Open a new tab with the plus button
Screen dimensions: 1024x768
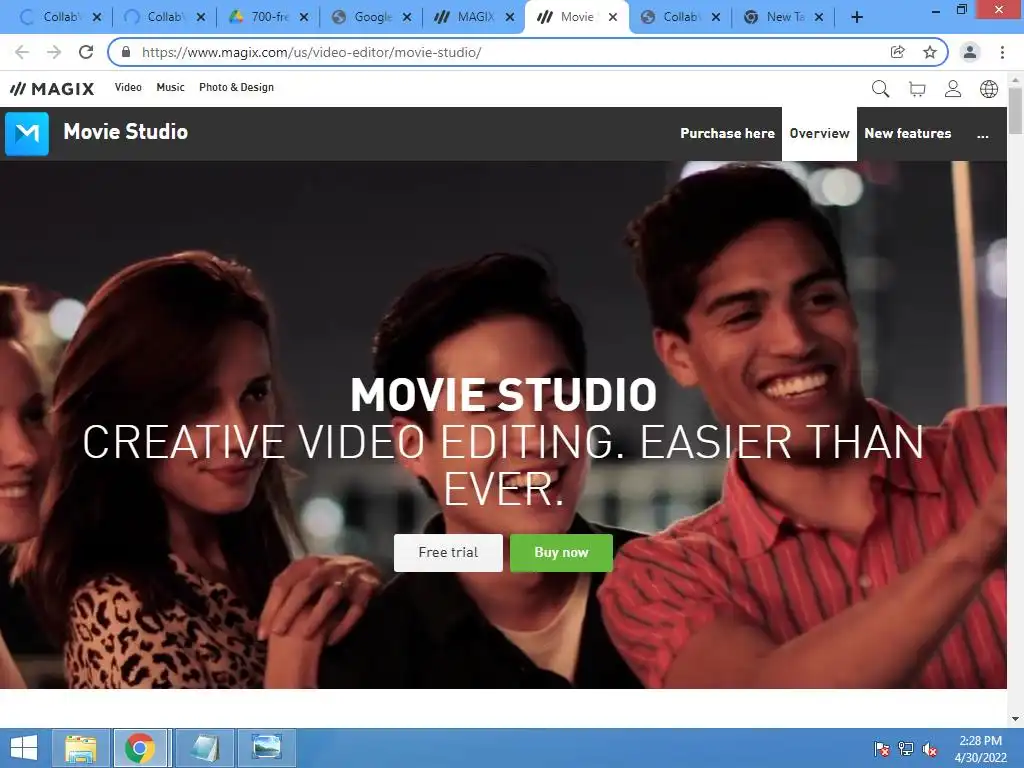[857, 18]
